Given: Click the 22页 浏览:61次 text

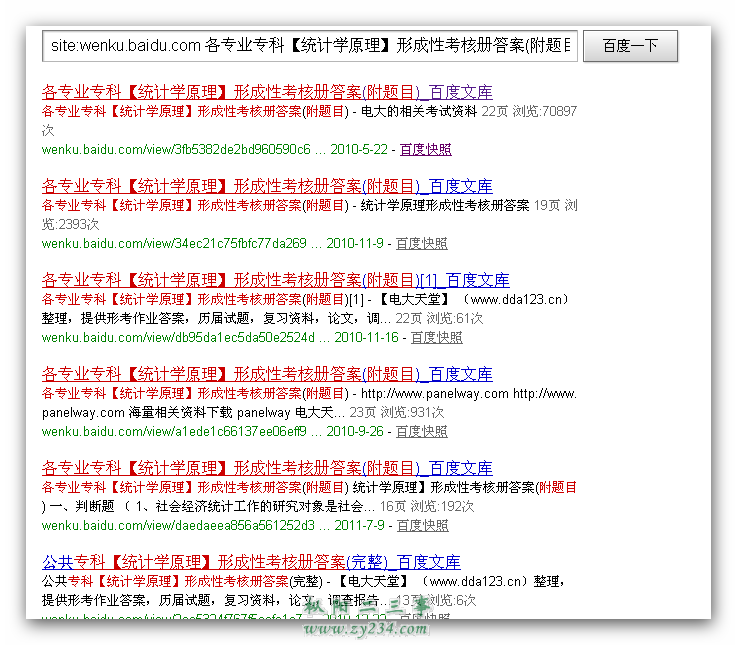Looking at the screenshot, I should tap(439, 318).
